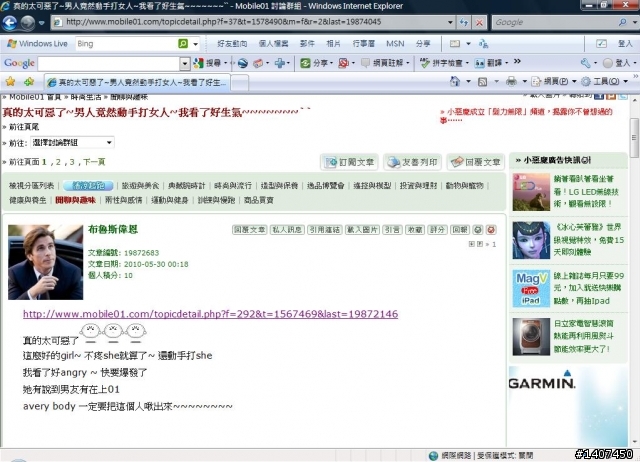Click the 引用連結 button on the post
The image size is (640, 462).
pyautogui.click(x=324, y=230)
